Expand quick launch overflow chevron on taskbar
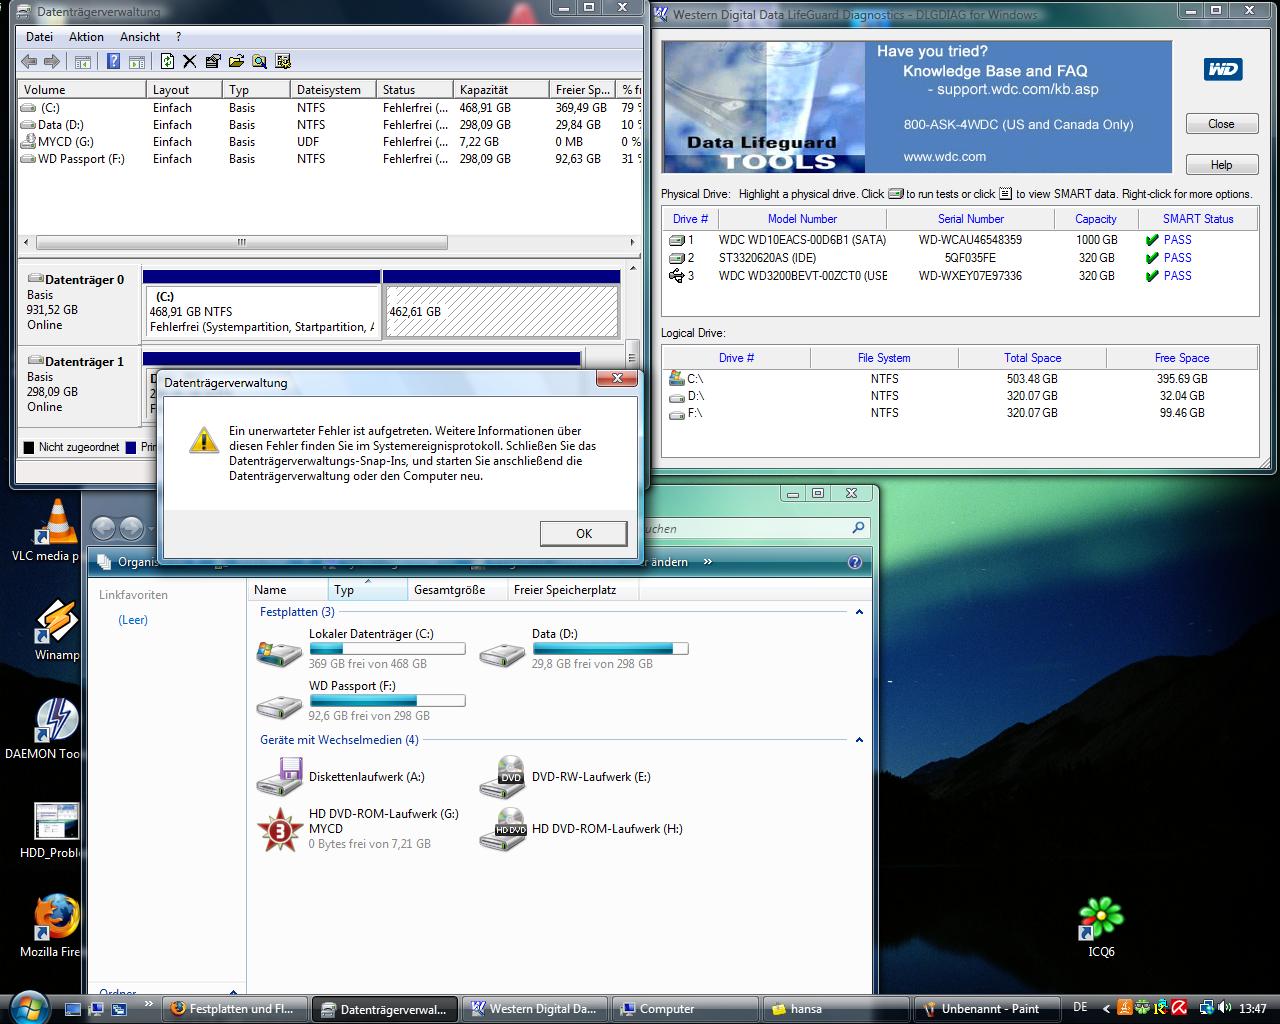1280x1024 pixels. (150, 1004)
